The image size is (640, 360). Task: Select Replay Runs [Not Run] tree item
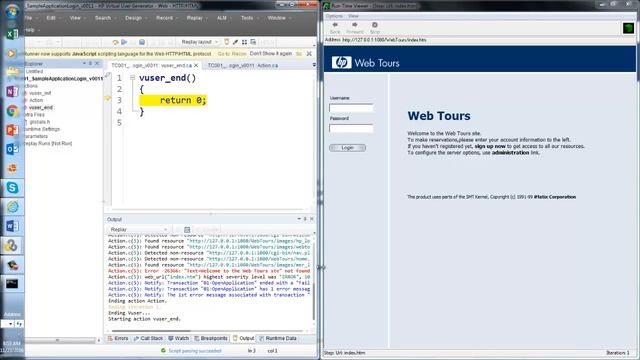click(48, 144)
